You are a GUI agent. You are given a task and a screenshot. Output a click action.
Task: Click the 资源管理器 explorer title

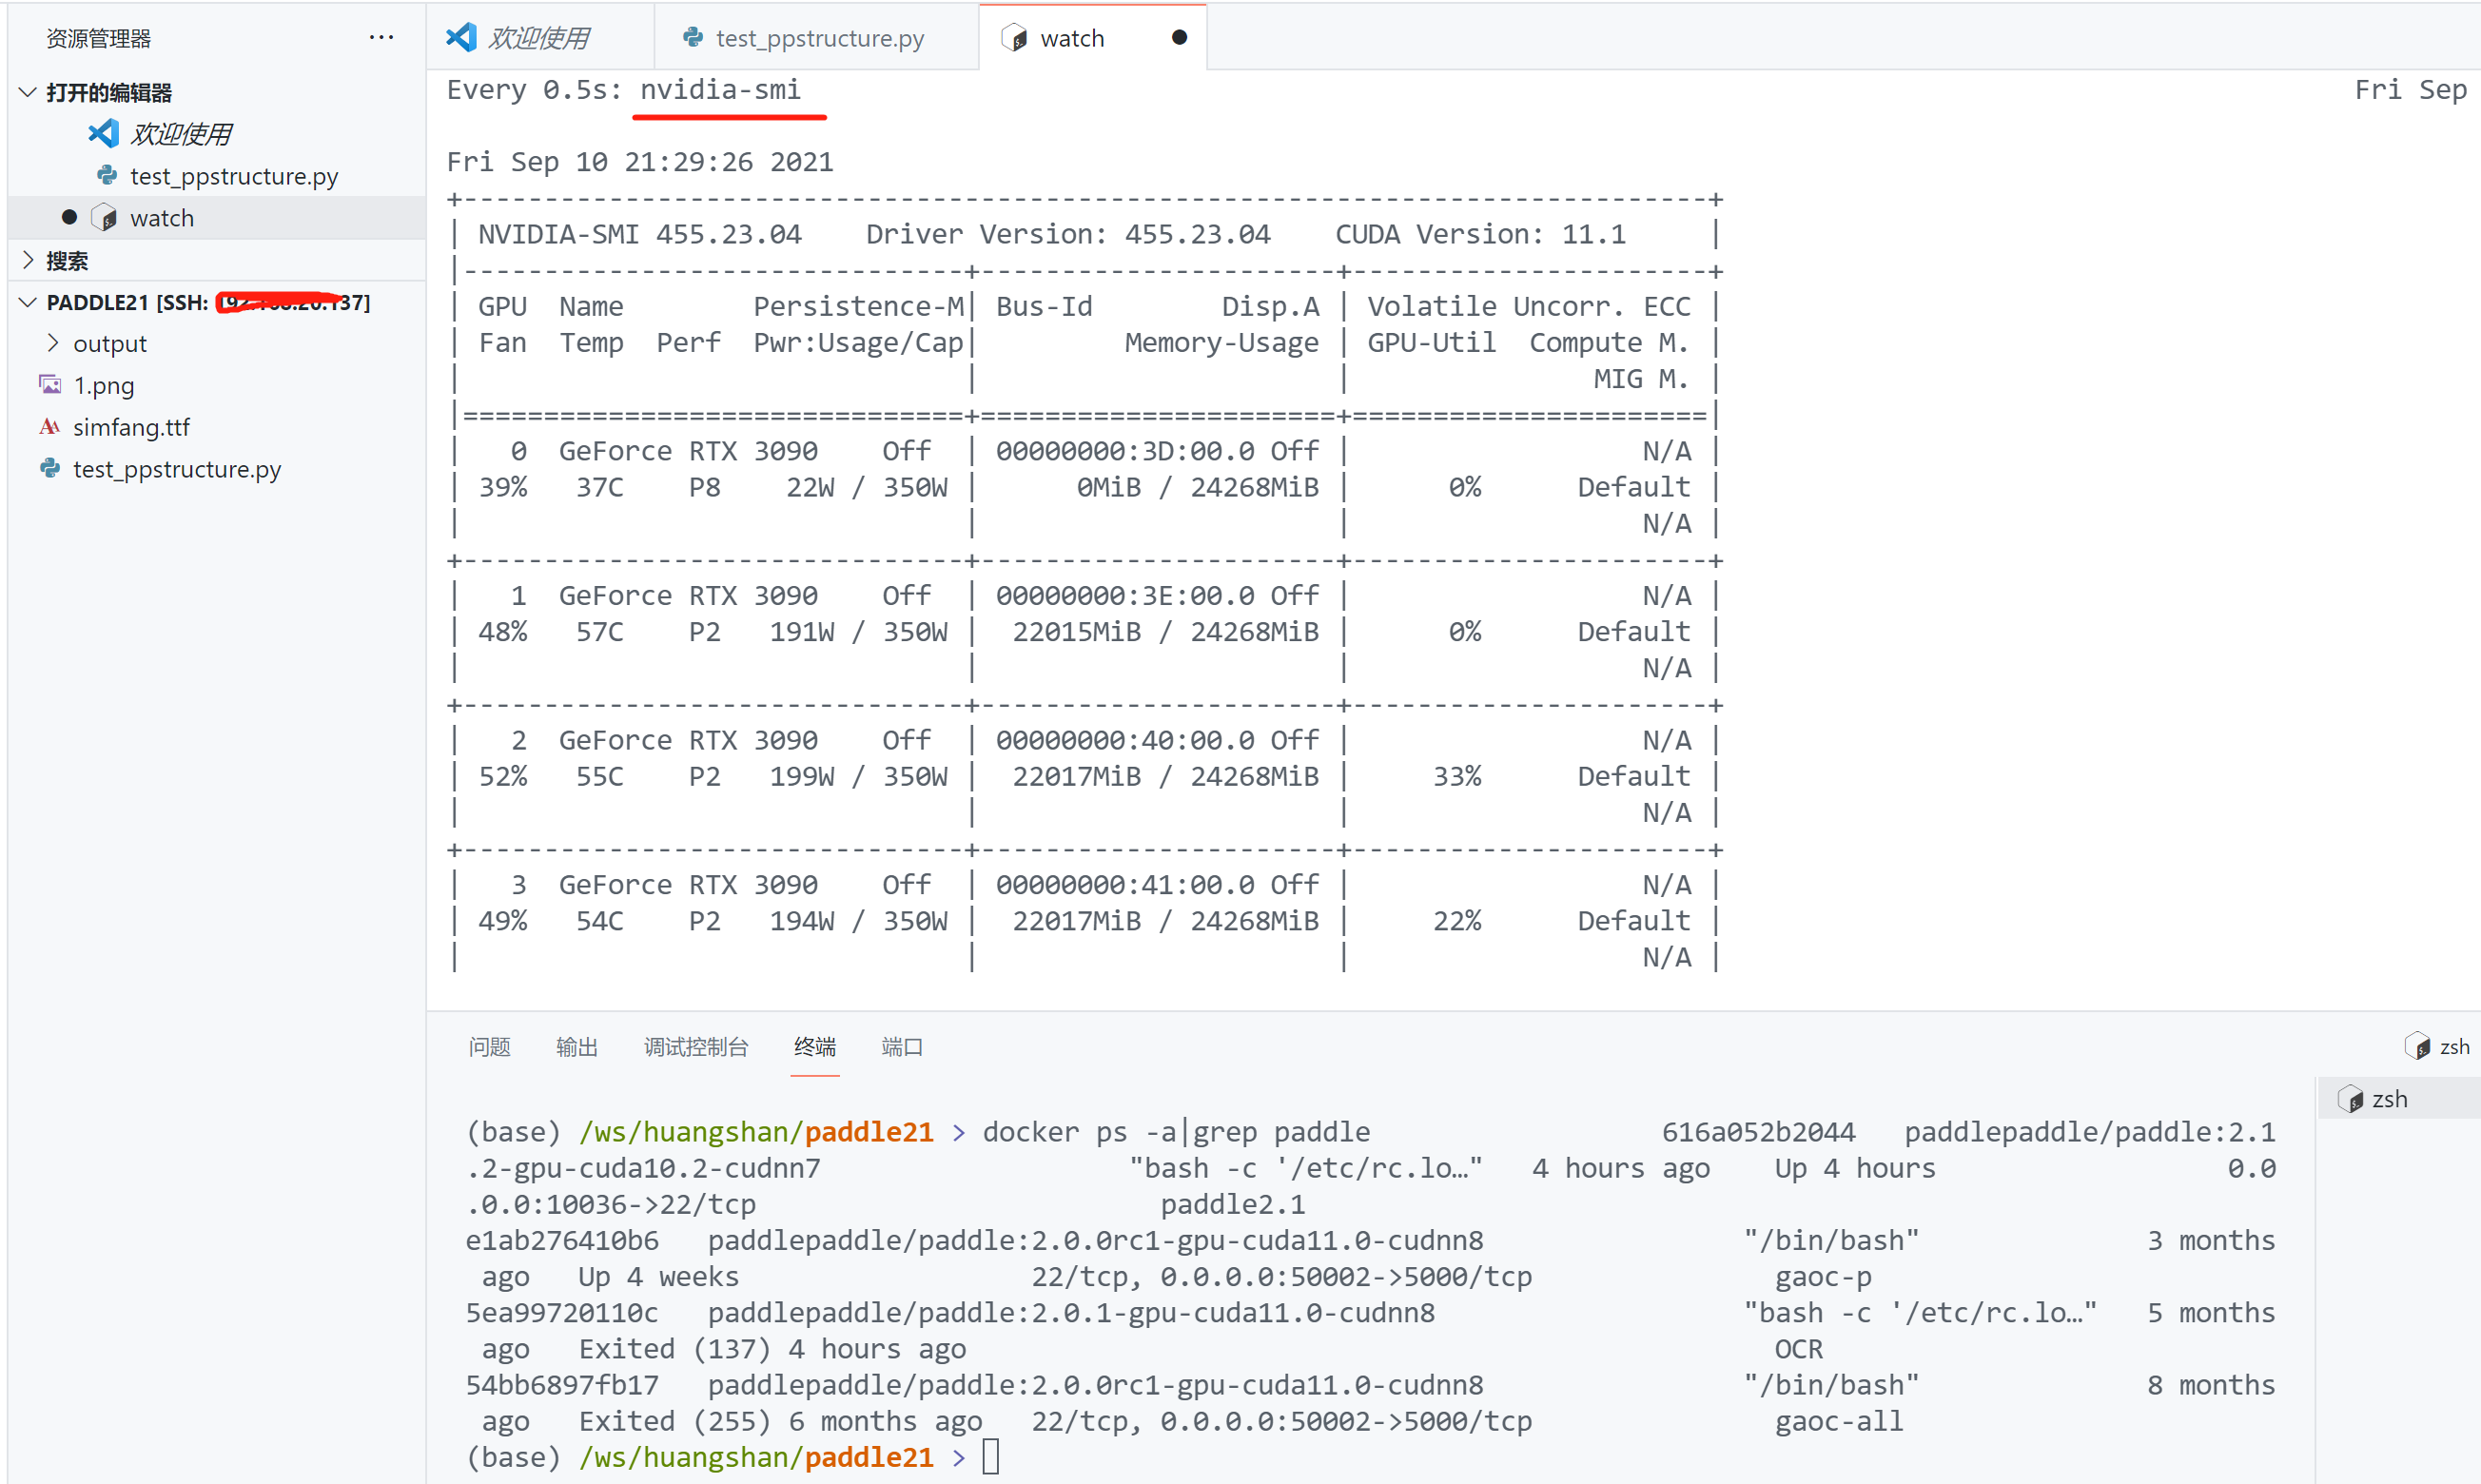[98, 38]
